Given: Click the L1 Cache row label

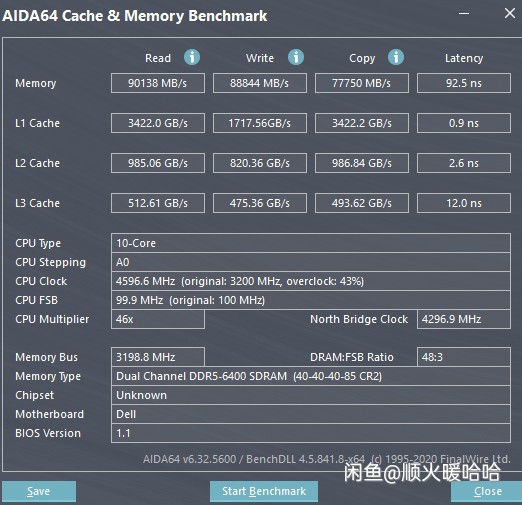Looking at the screenshot, I should tap(37, 123).
